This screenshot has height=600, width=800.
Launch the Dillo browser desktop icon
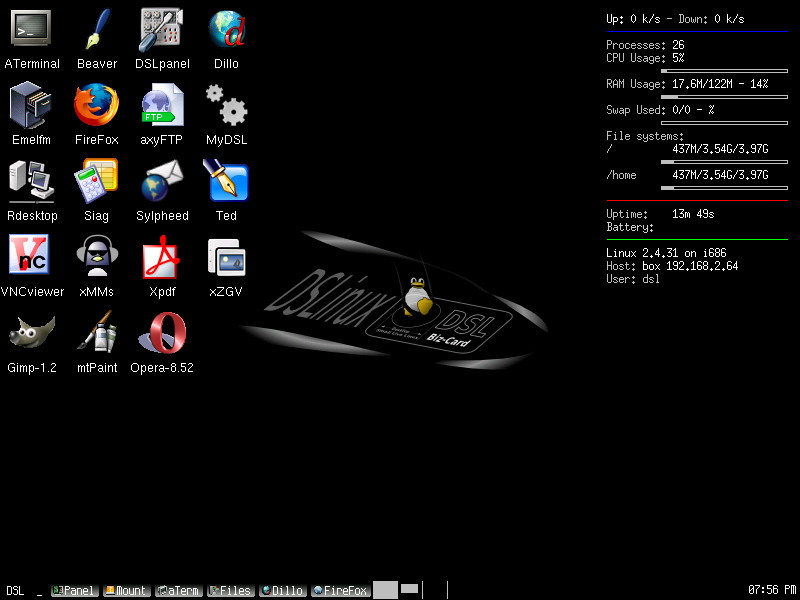[226, 29]
